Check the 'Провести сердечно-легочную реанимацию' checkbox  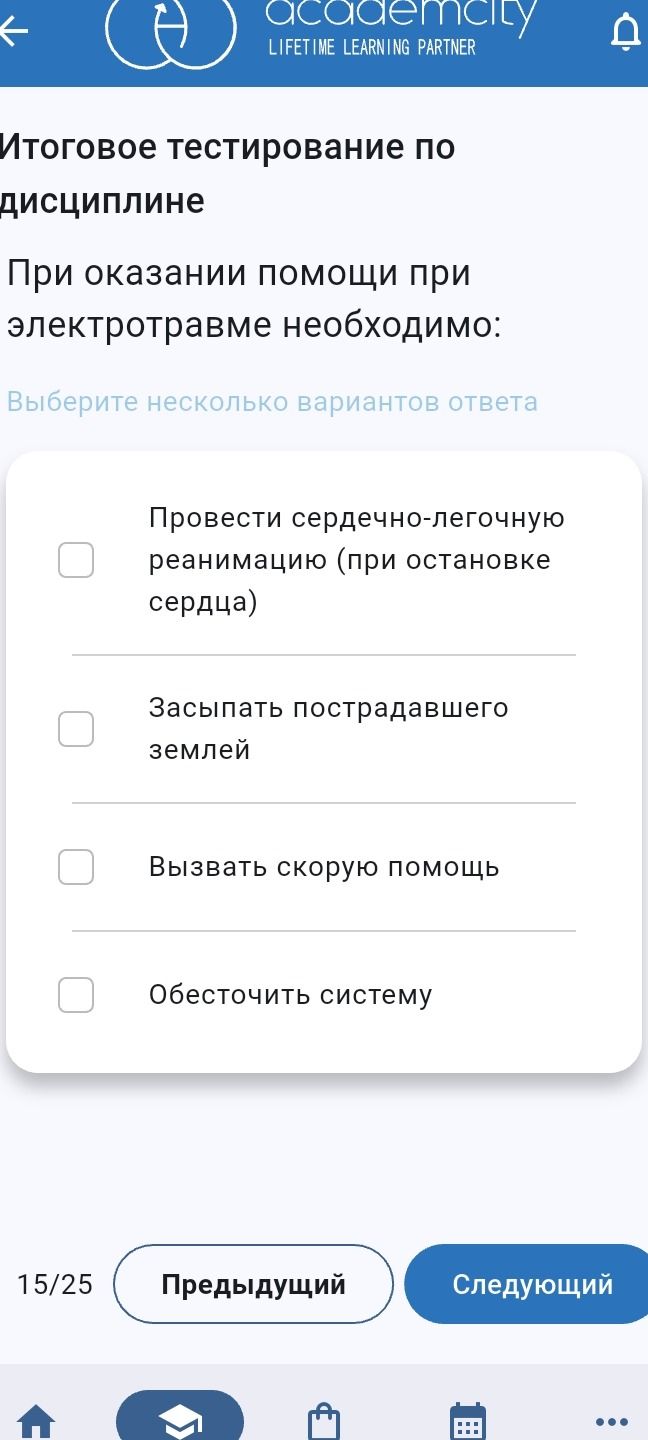76,560
